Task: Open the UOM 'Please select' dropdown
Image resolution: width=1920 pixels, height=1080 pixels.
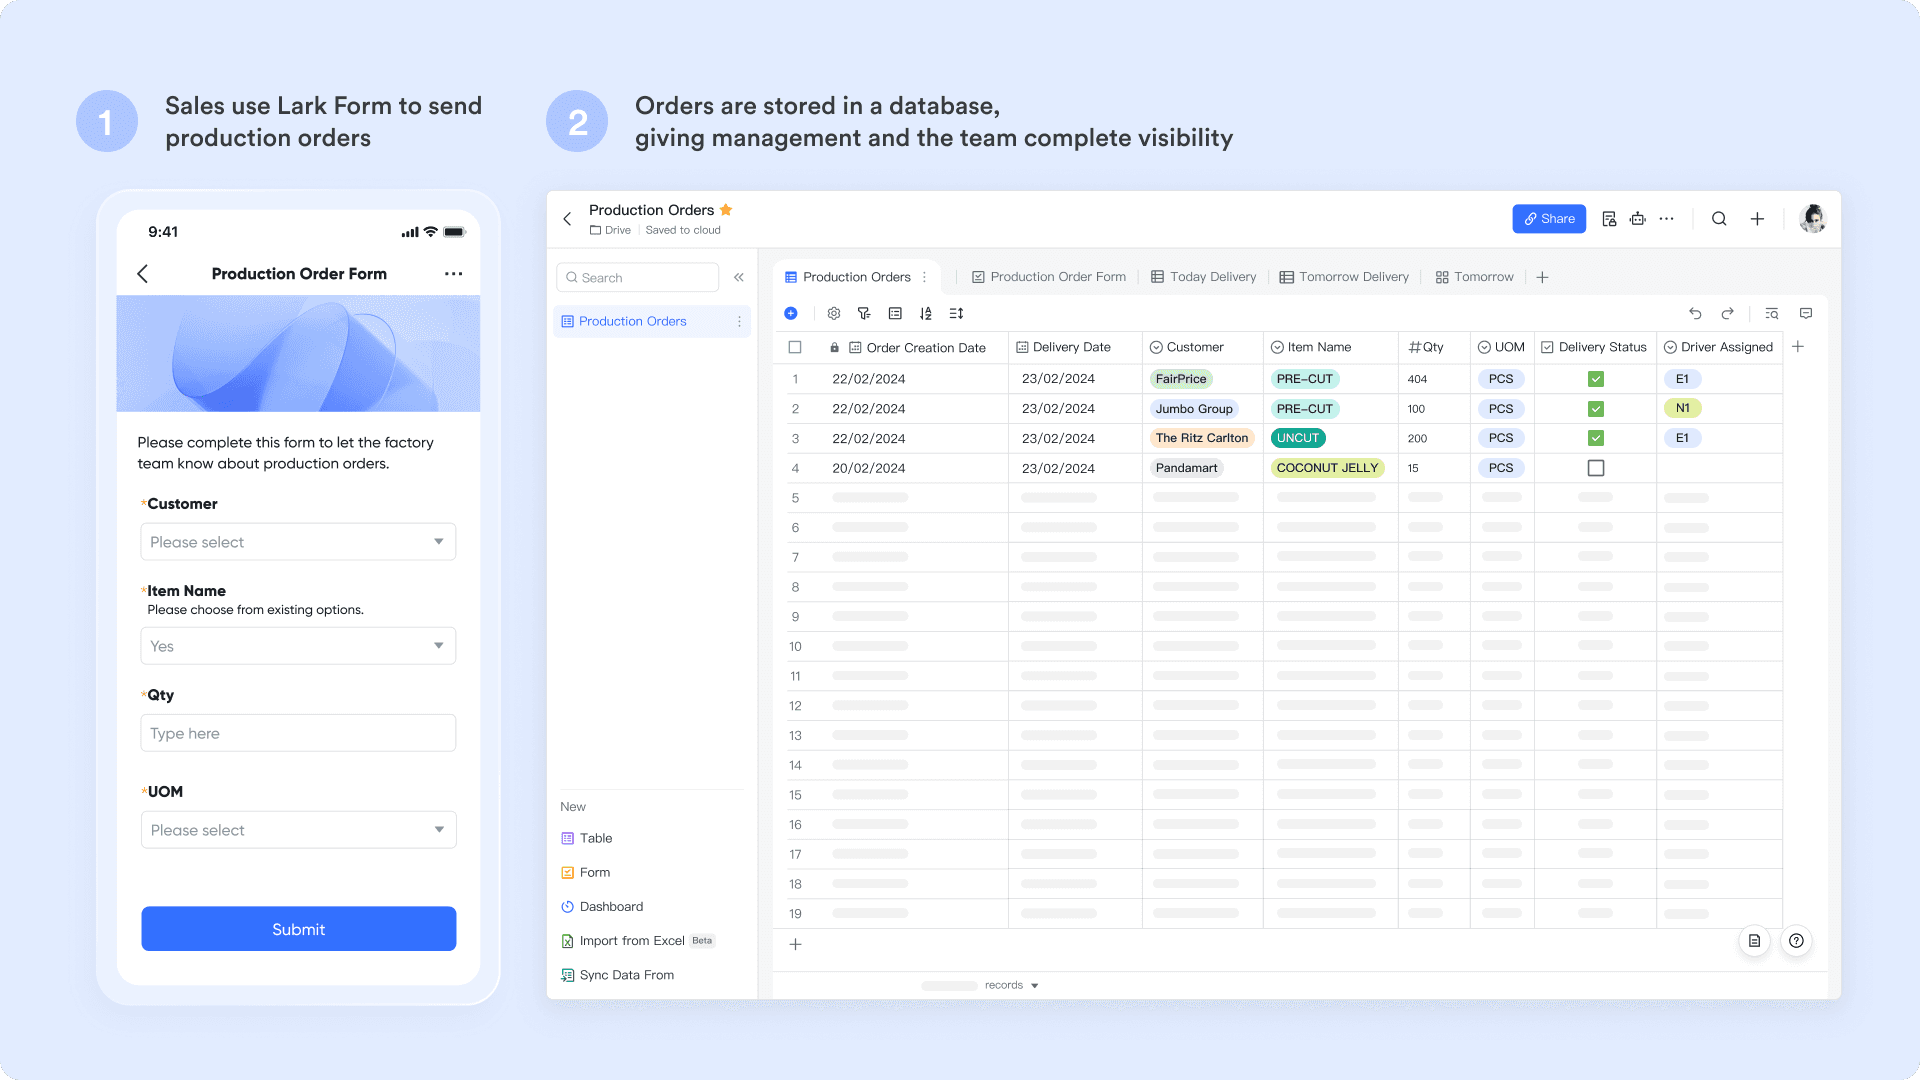Action: pyautogui.click(x=298, y=829)
